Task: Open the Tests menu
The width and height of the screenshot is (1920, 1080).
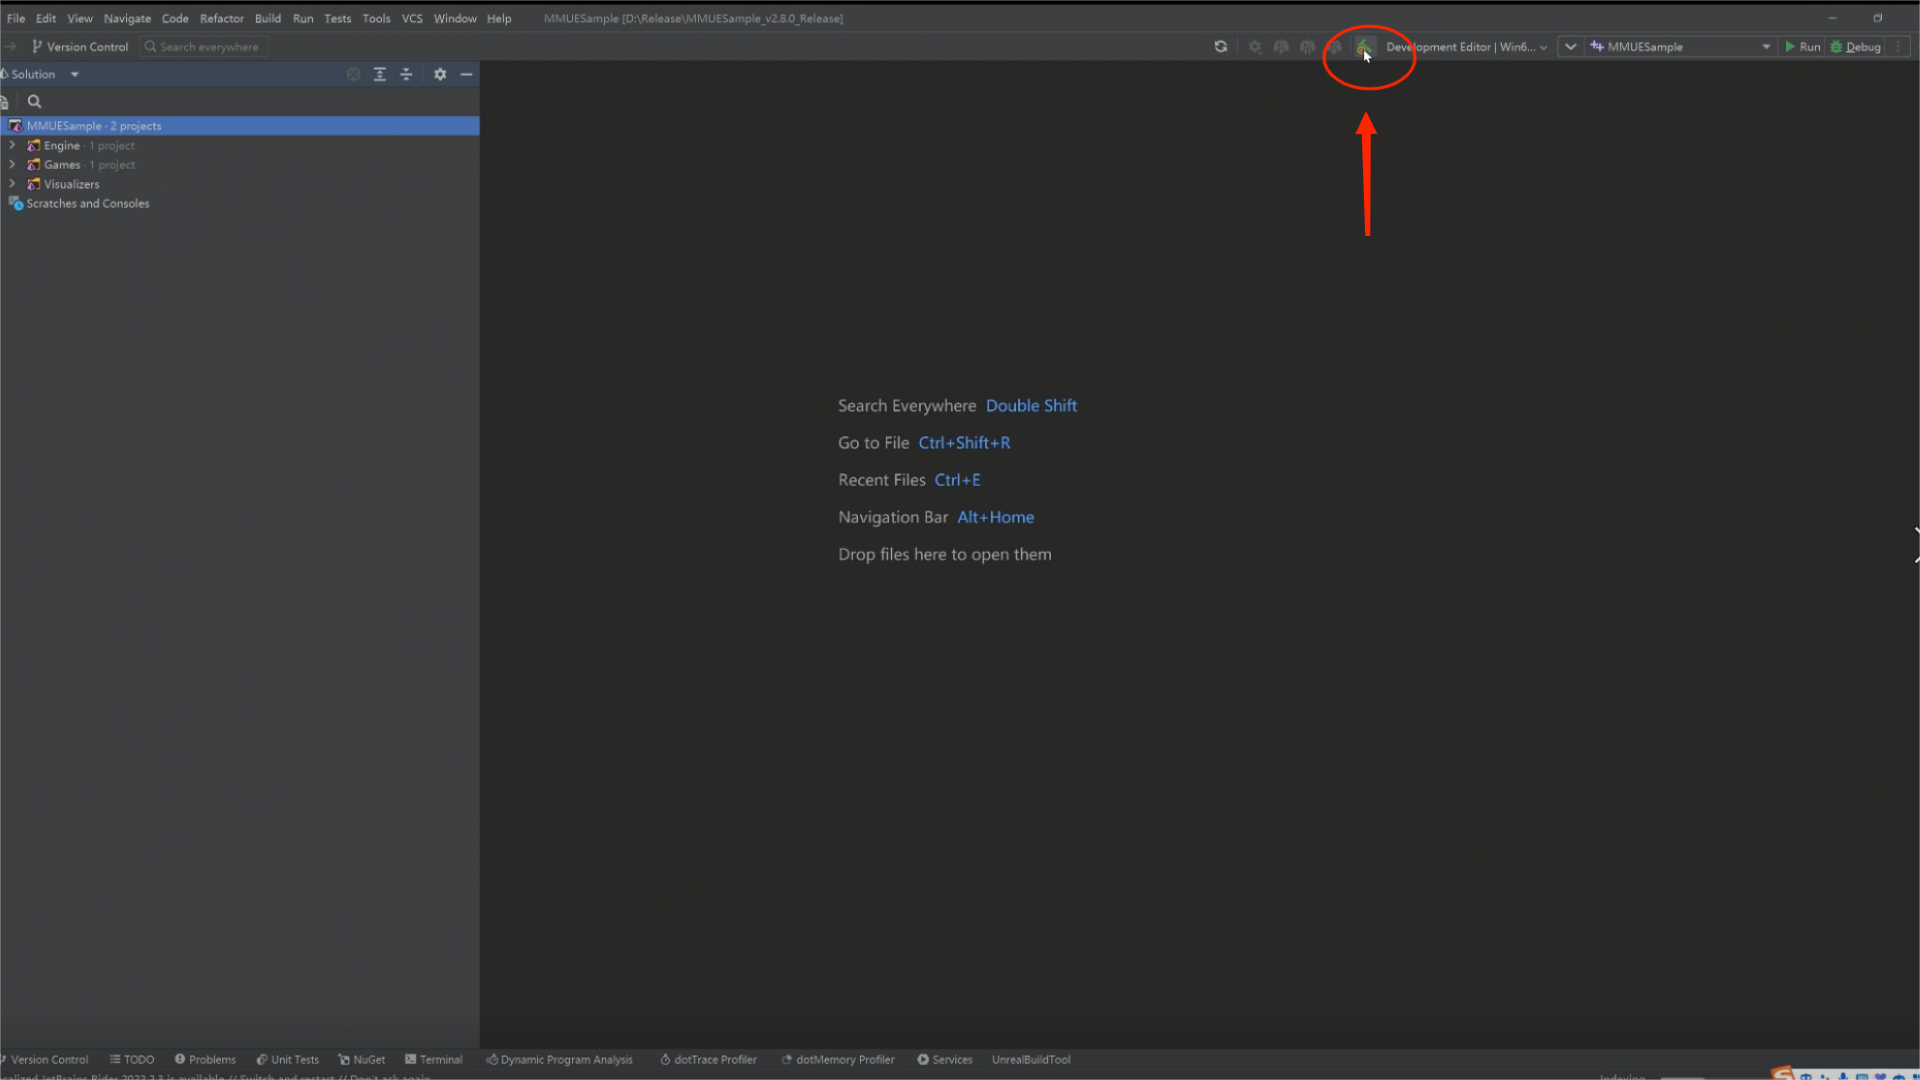Action: [x=338, y=18]
